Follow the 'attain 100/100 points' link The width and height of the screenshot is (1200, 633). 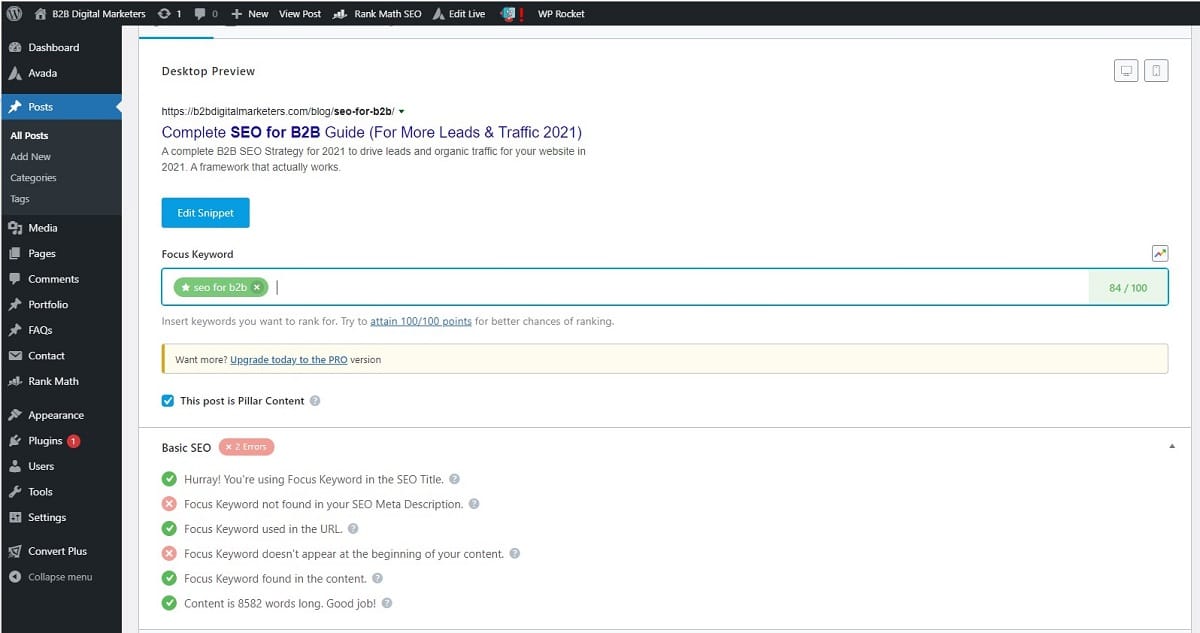tap(421, 322)
